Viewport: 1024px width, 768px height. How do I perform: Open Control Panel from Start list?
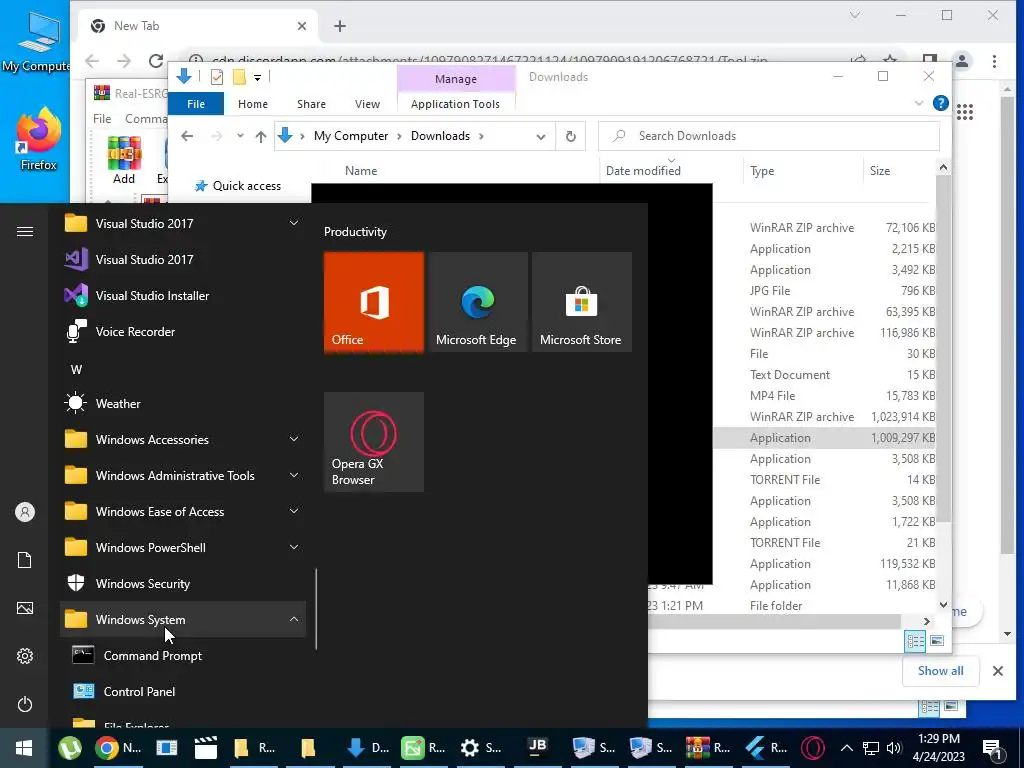pos(183,691)
